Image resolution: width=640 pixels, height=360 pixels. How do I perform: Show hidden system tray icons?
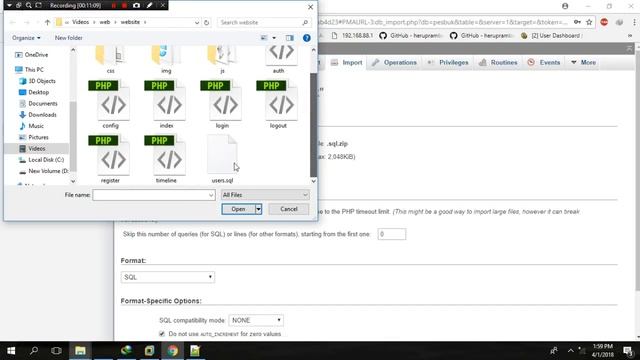click(x=570, y=351)
